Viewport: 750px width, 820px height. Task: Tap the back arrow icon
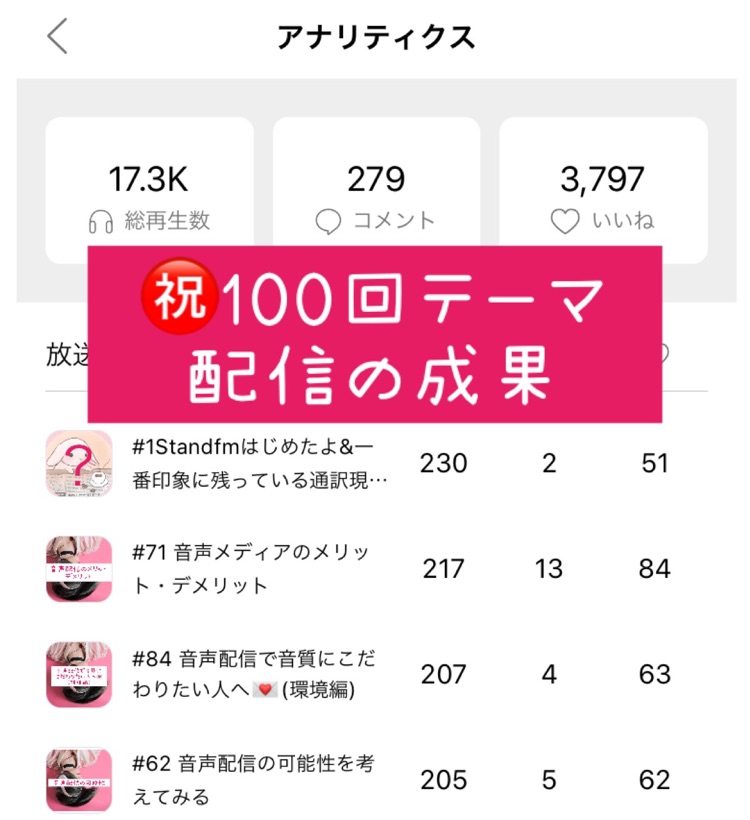point(57,38)
